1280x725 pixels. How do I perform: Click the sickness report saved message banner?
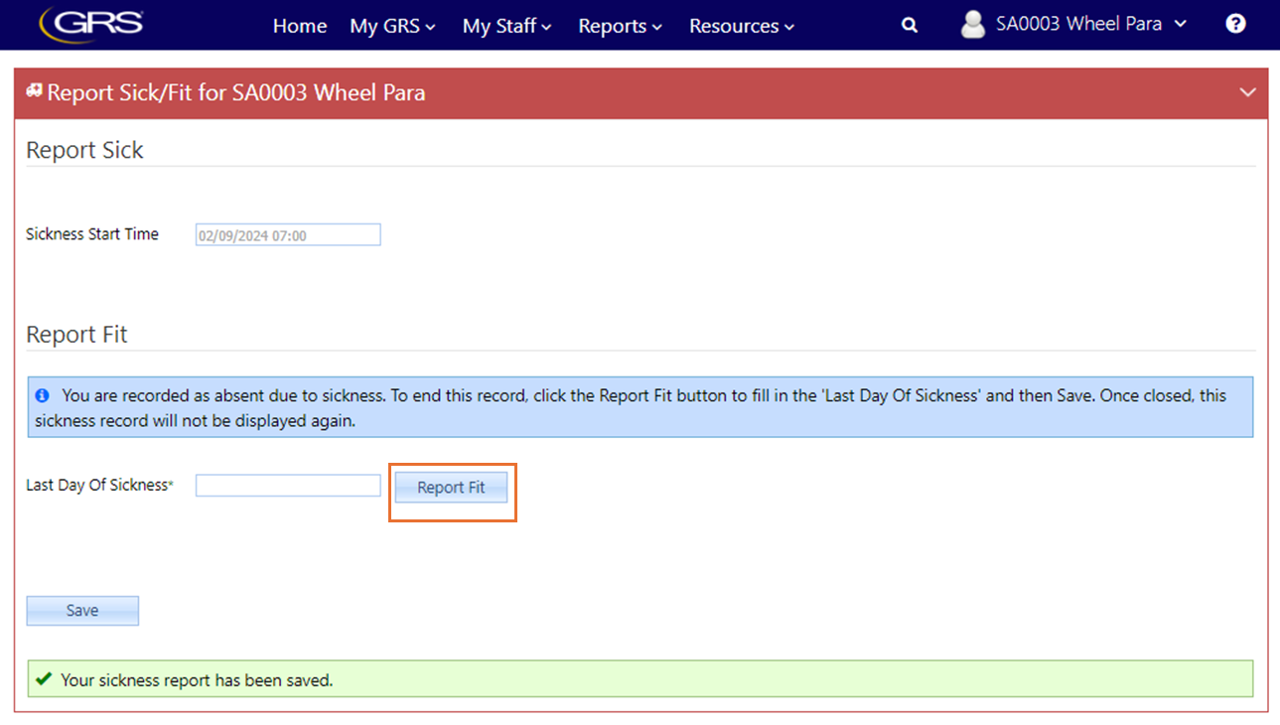(640, 679)
